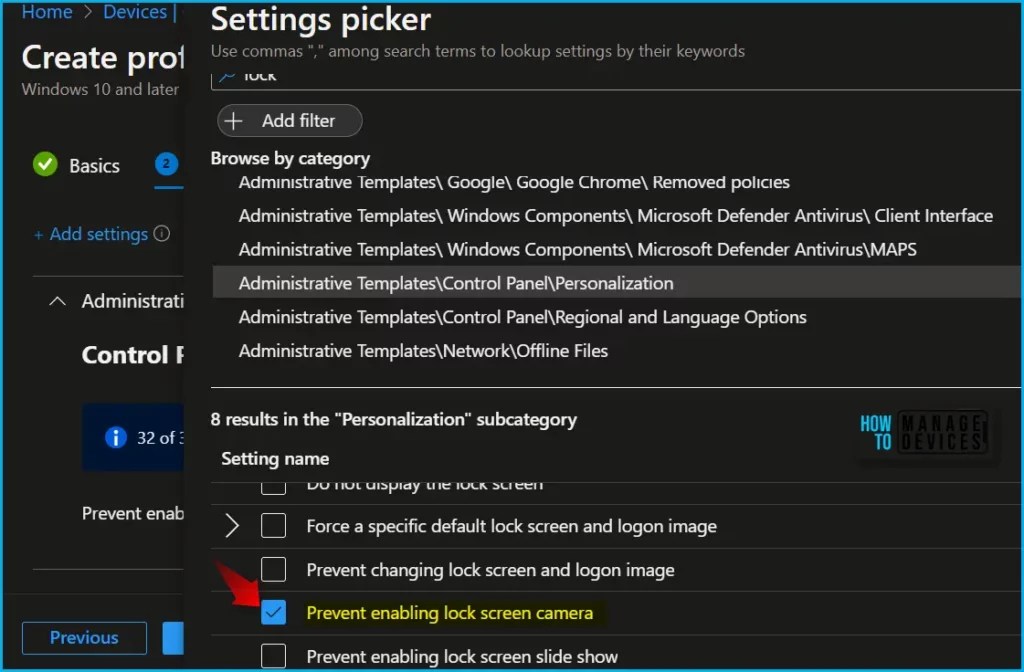Check Prevent changing lock screen and logon image
This screenshot has width=1024, height=672.
[x=273, y=570]
